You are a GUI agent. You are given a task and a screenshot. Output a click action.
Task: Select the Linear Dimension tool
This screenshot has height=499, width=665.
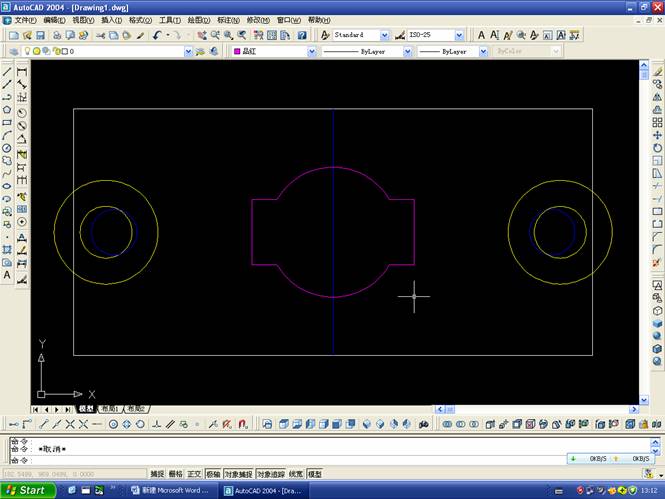click(x=22, y=72)
